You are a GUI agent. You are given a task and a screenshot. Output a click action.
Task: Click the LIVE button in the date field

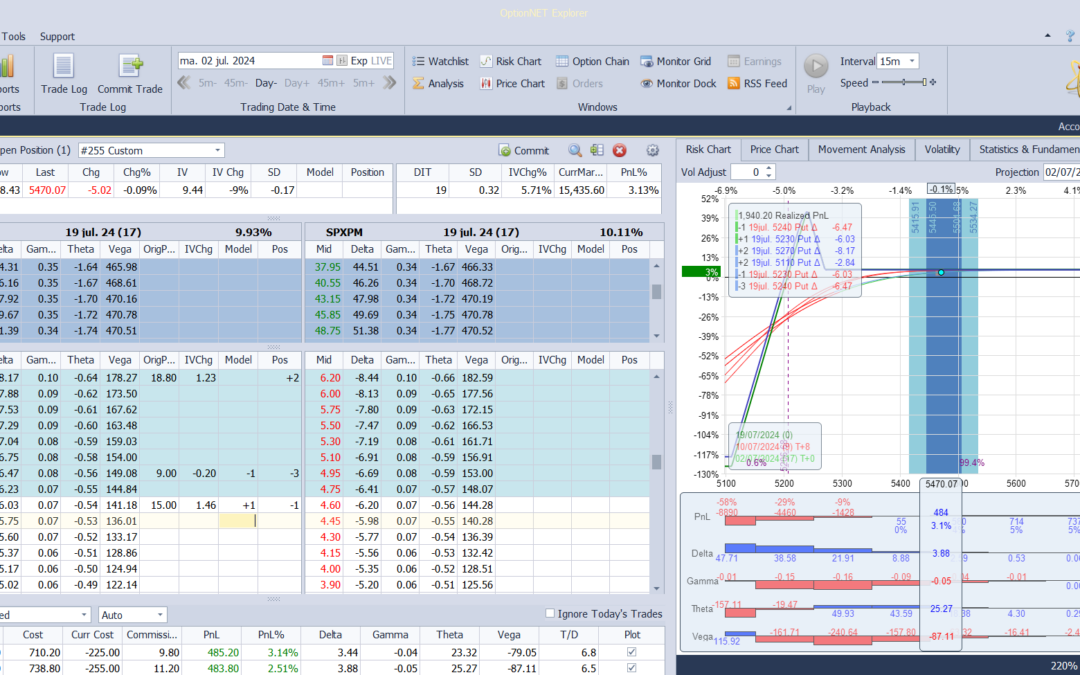coord(382,61)
